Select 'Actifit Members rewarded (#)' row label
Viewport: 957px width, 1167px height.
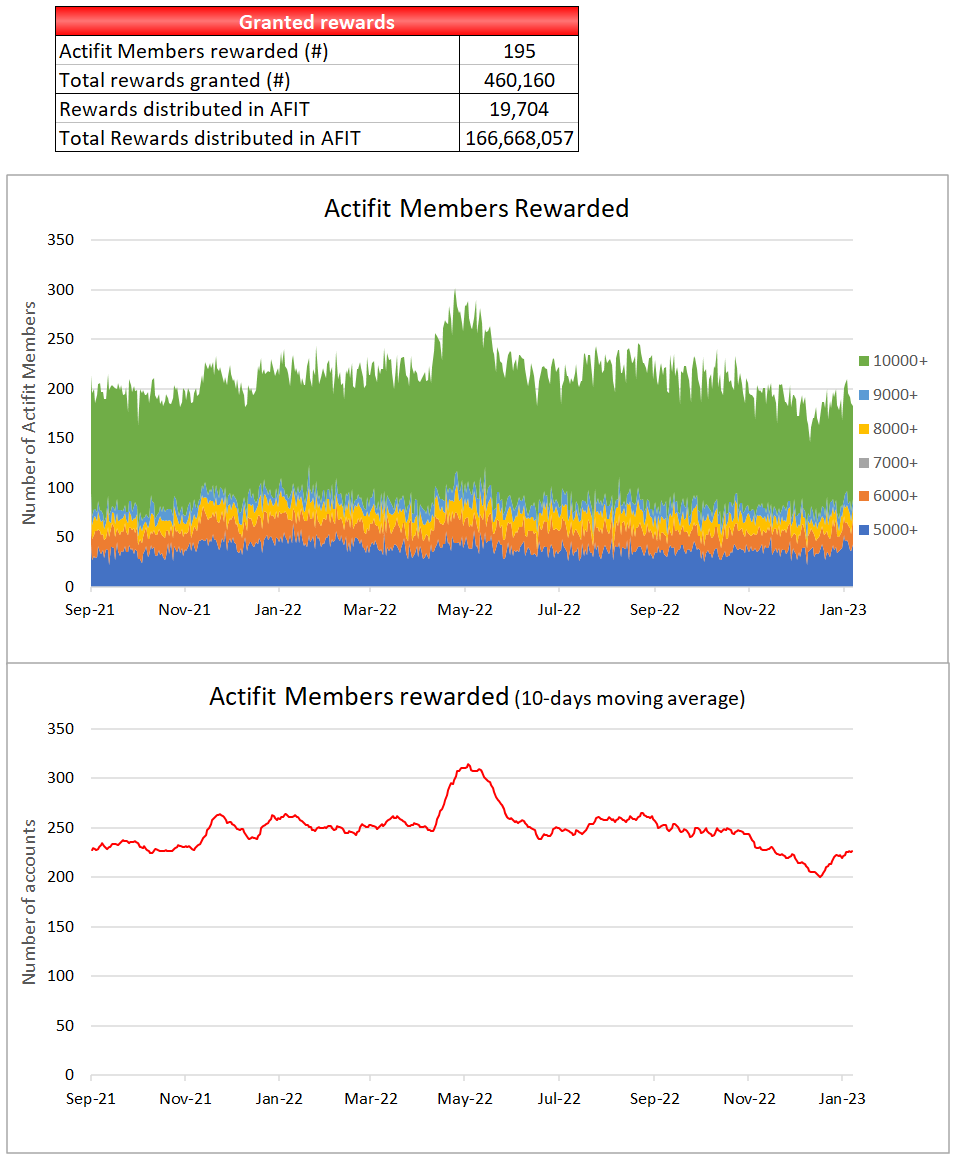(193, 51)
